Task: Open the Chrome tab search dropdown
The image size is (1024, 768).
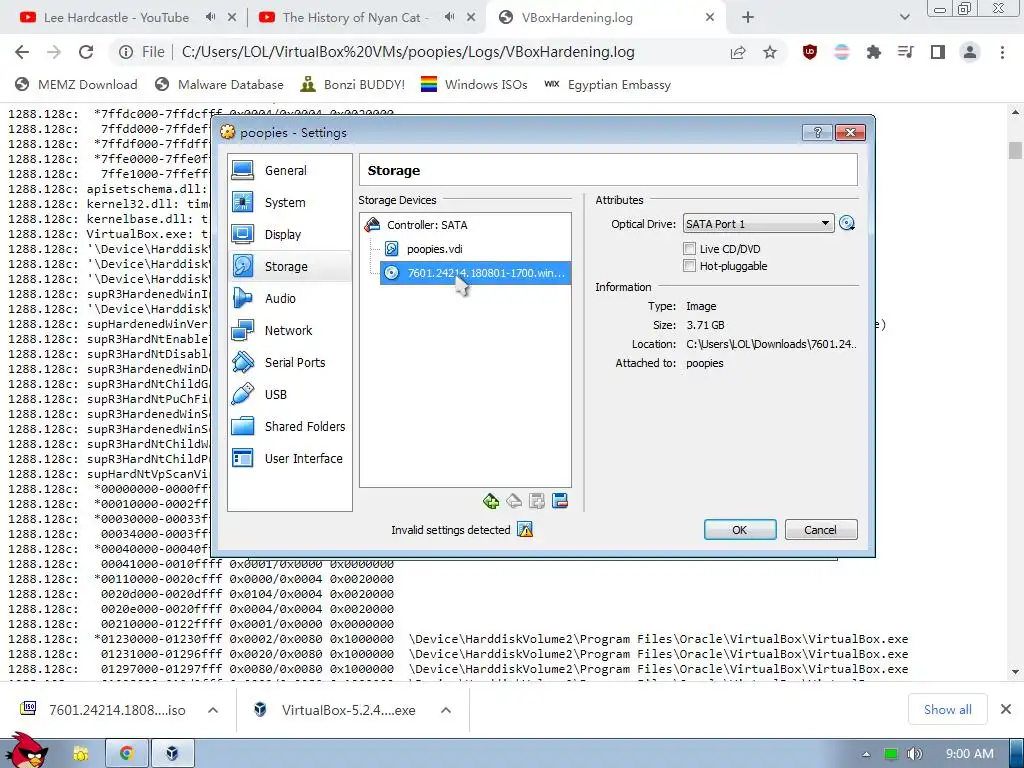Action: coord(904,18)
